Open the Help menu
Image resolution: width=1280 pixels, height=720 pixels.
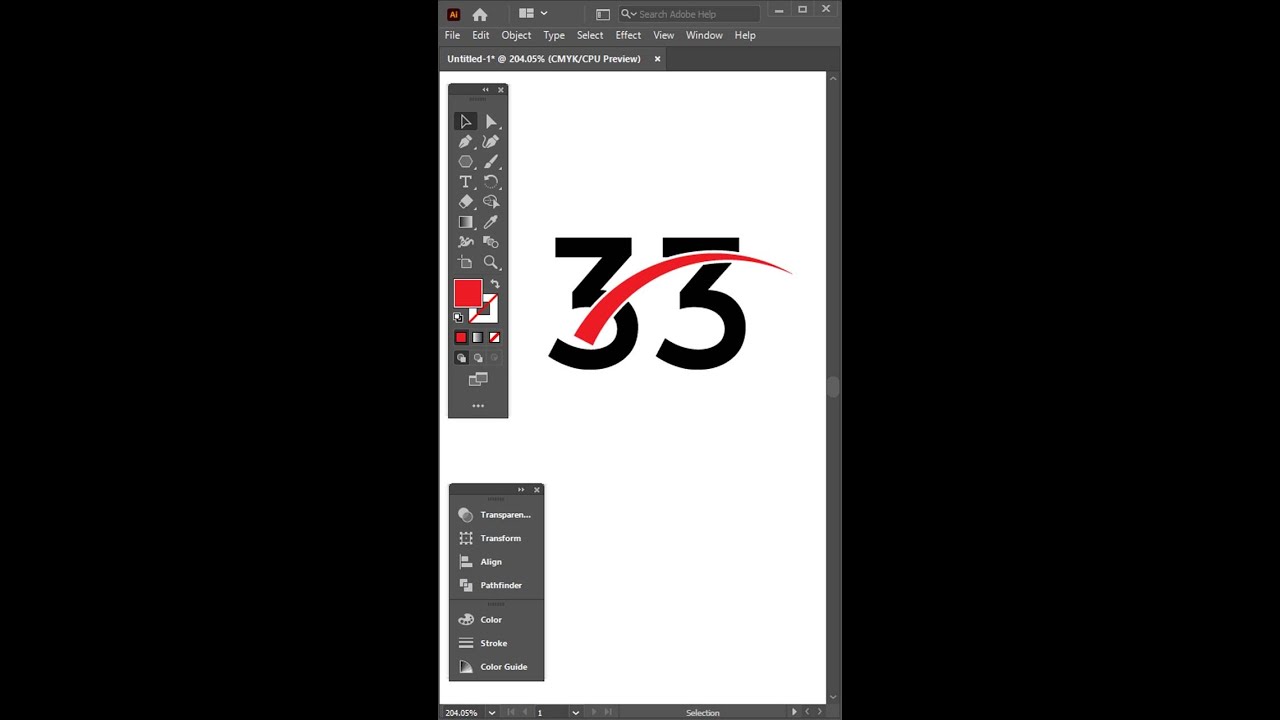point(745,35)
